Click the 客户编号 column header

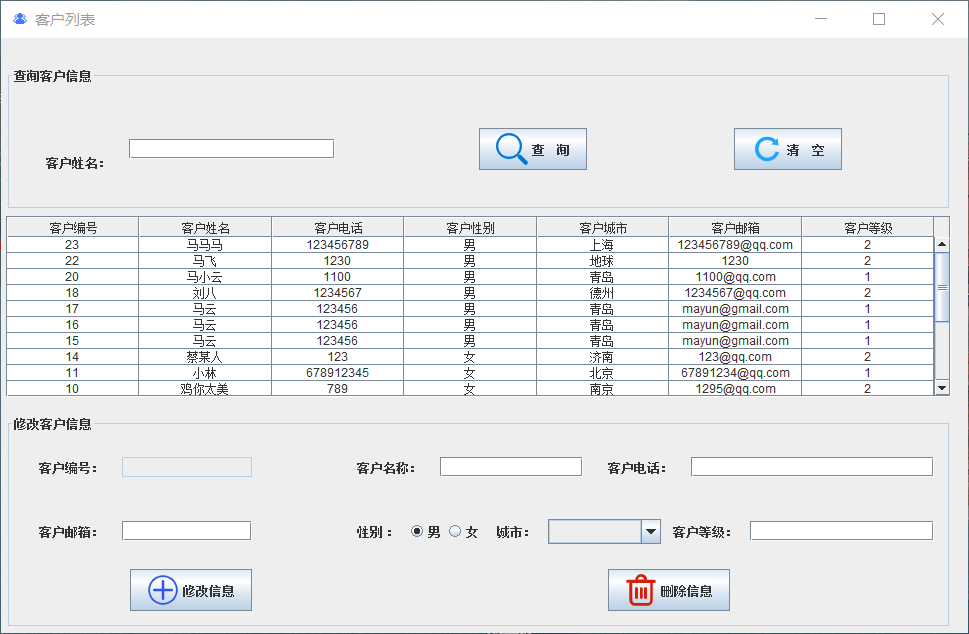point(73,227)
